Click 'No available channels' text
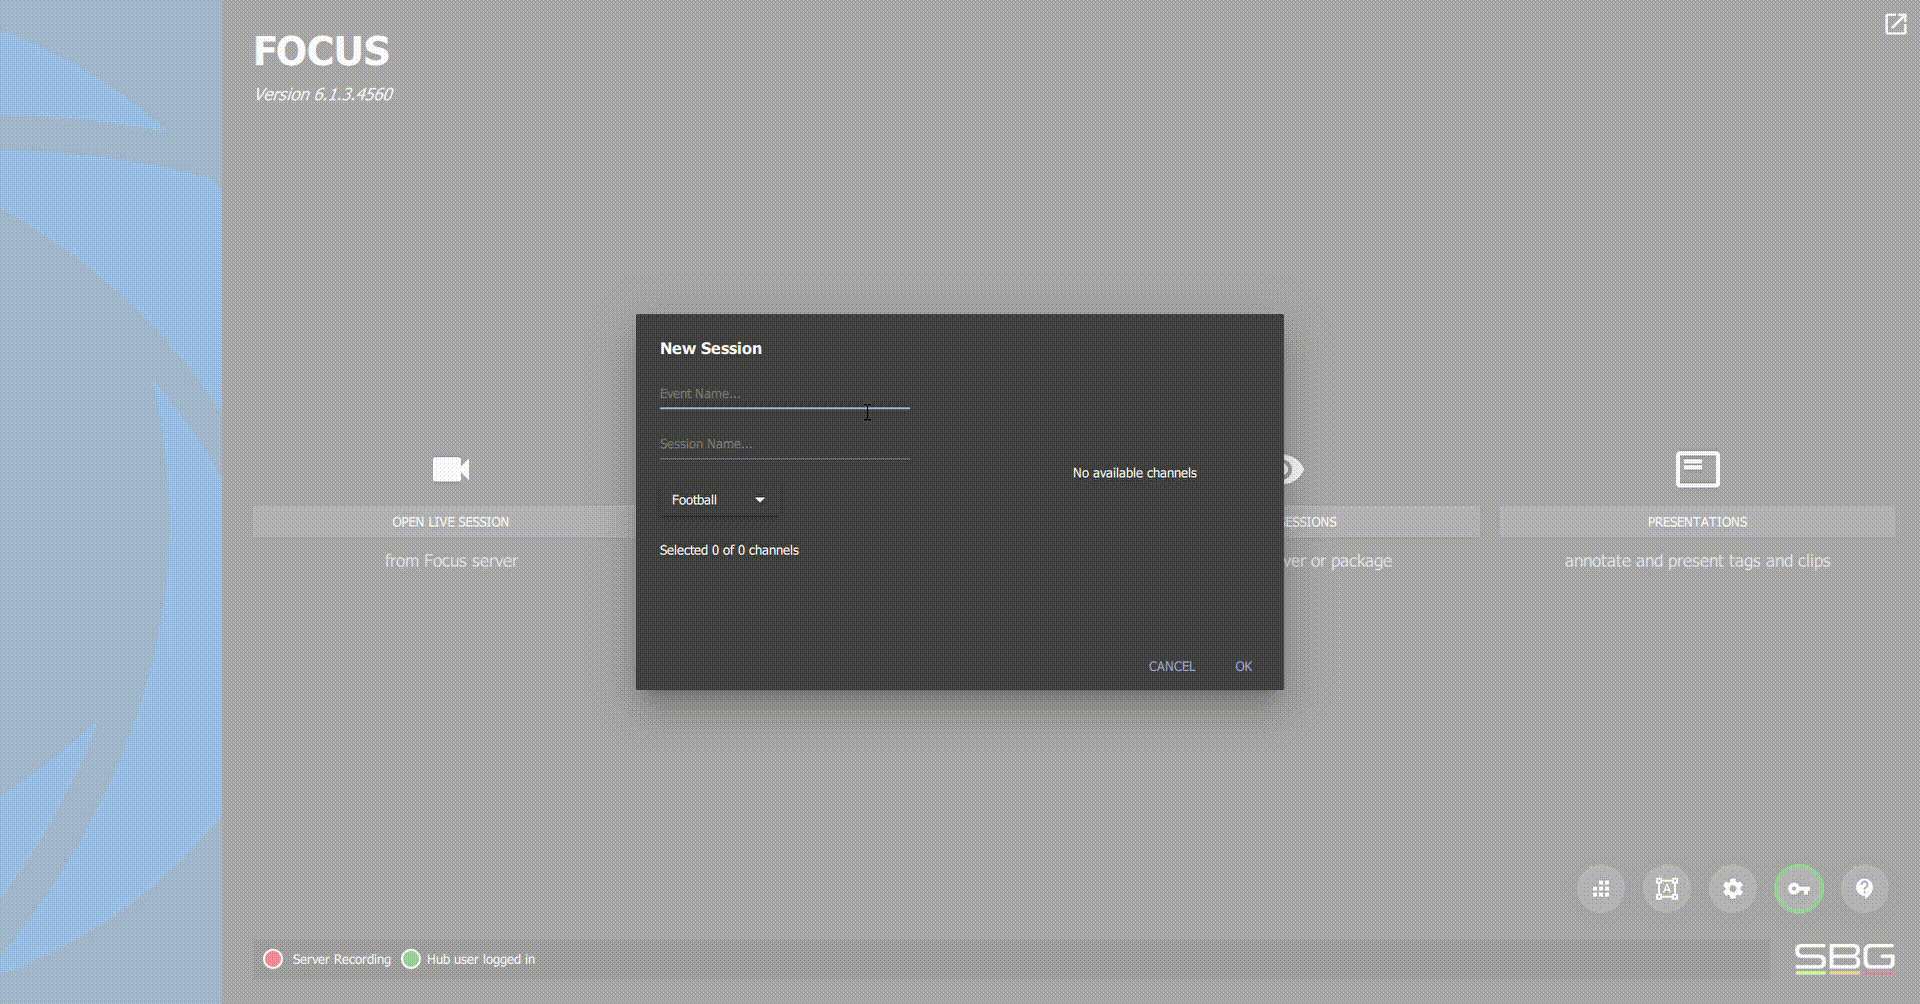1920x1004 pixels. pos(1134,473)
